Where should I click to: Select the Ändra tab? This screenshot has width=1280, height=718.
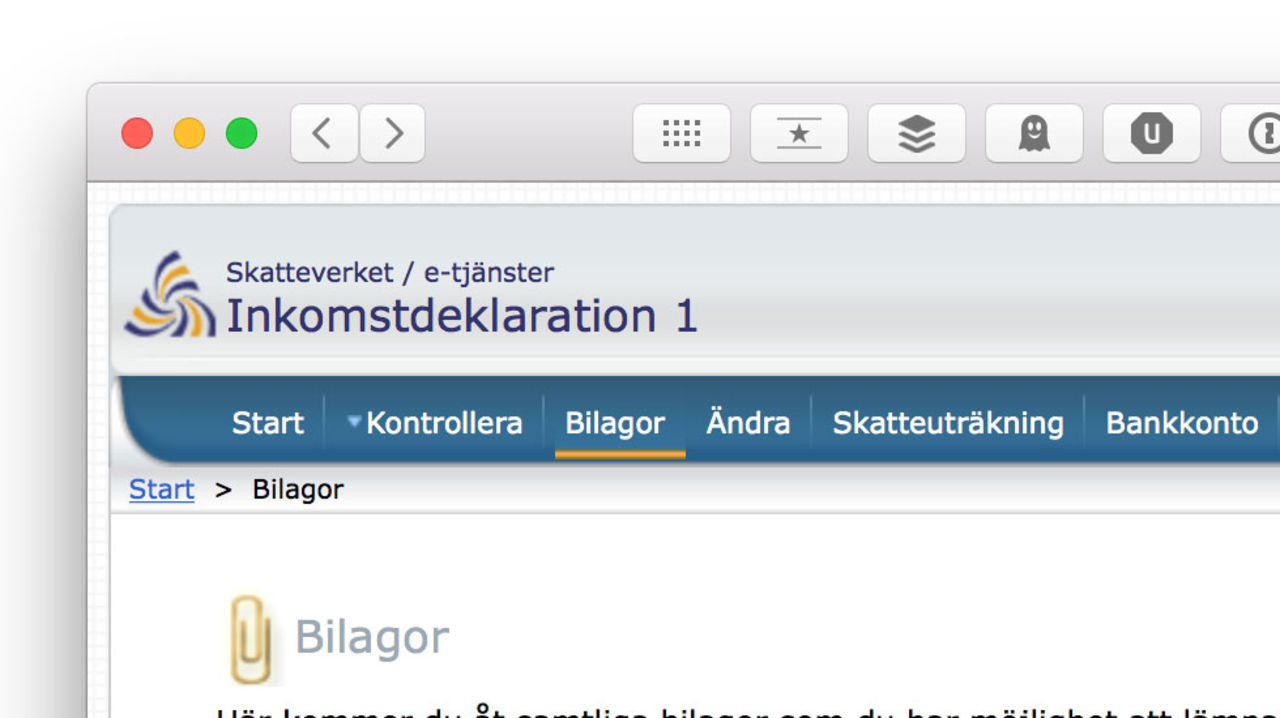tap(747, 423)
